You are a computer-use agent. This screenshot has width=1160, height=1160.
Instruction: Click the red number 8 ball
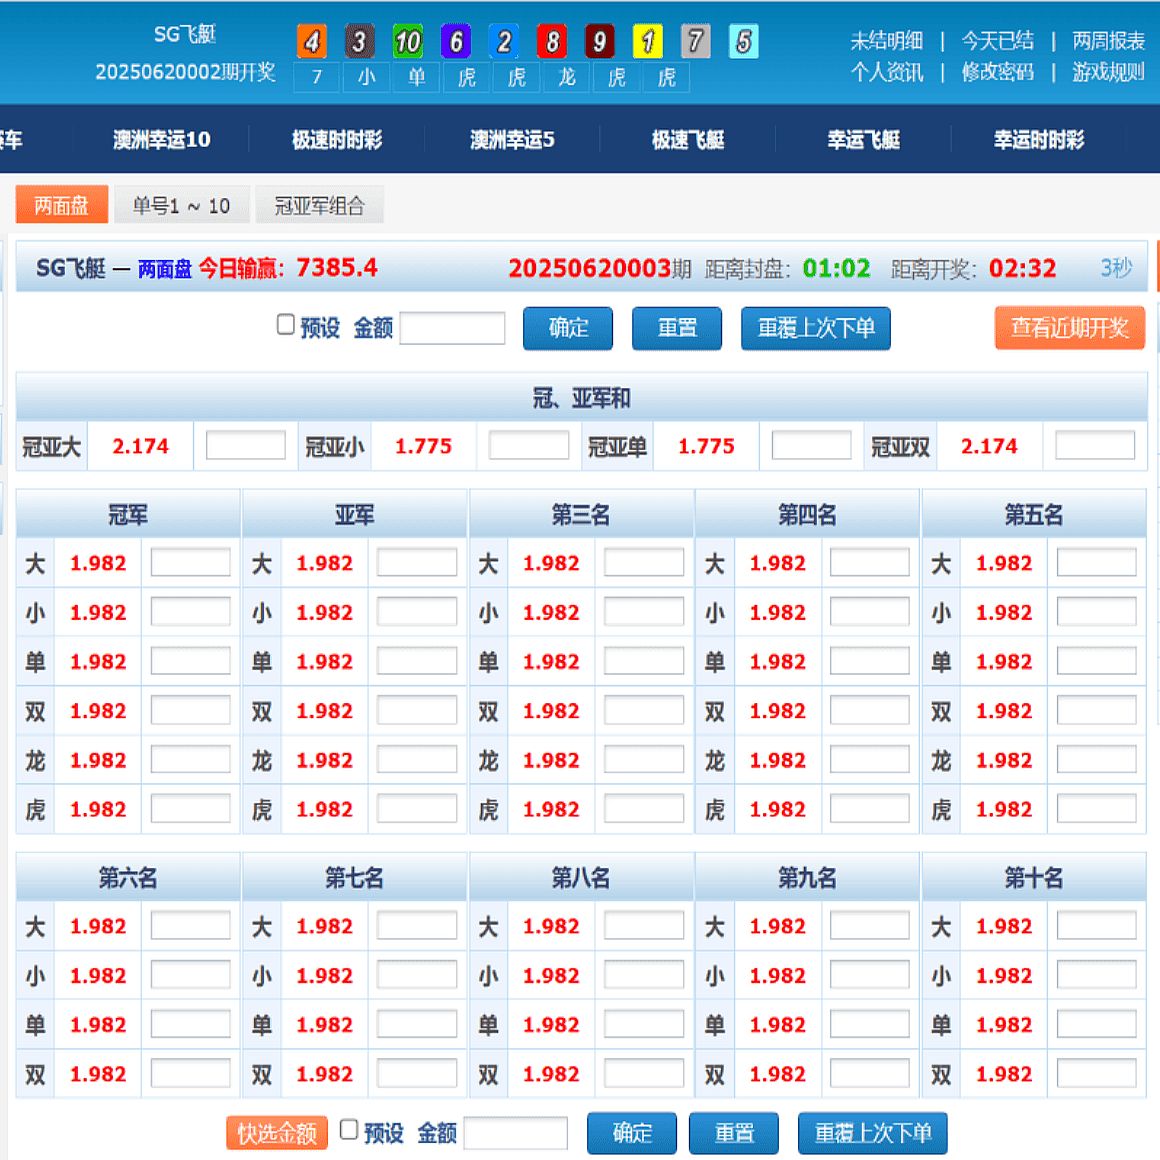(x=552, y=41)
